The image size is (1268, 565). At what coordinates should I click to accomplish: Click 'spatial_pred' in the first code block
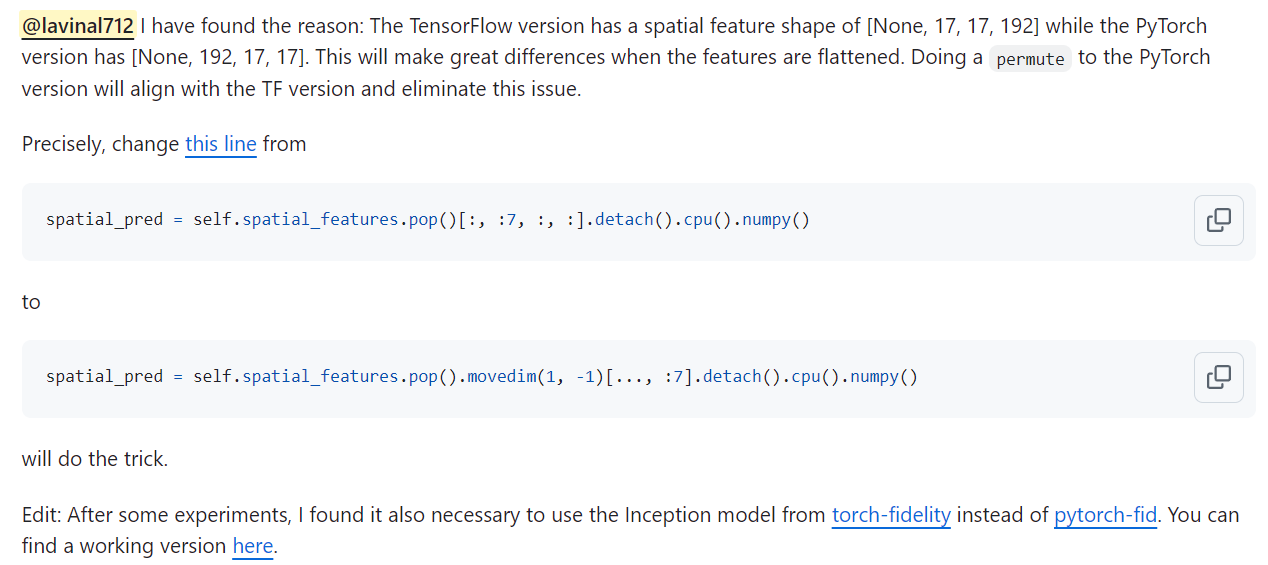[104, 220]
